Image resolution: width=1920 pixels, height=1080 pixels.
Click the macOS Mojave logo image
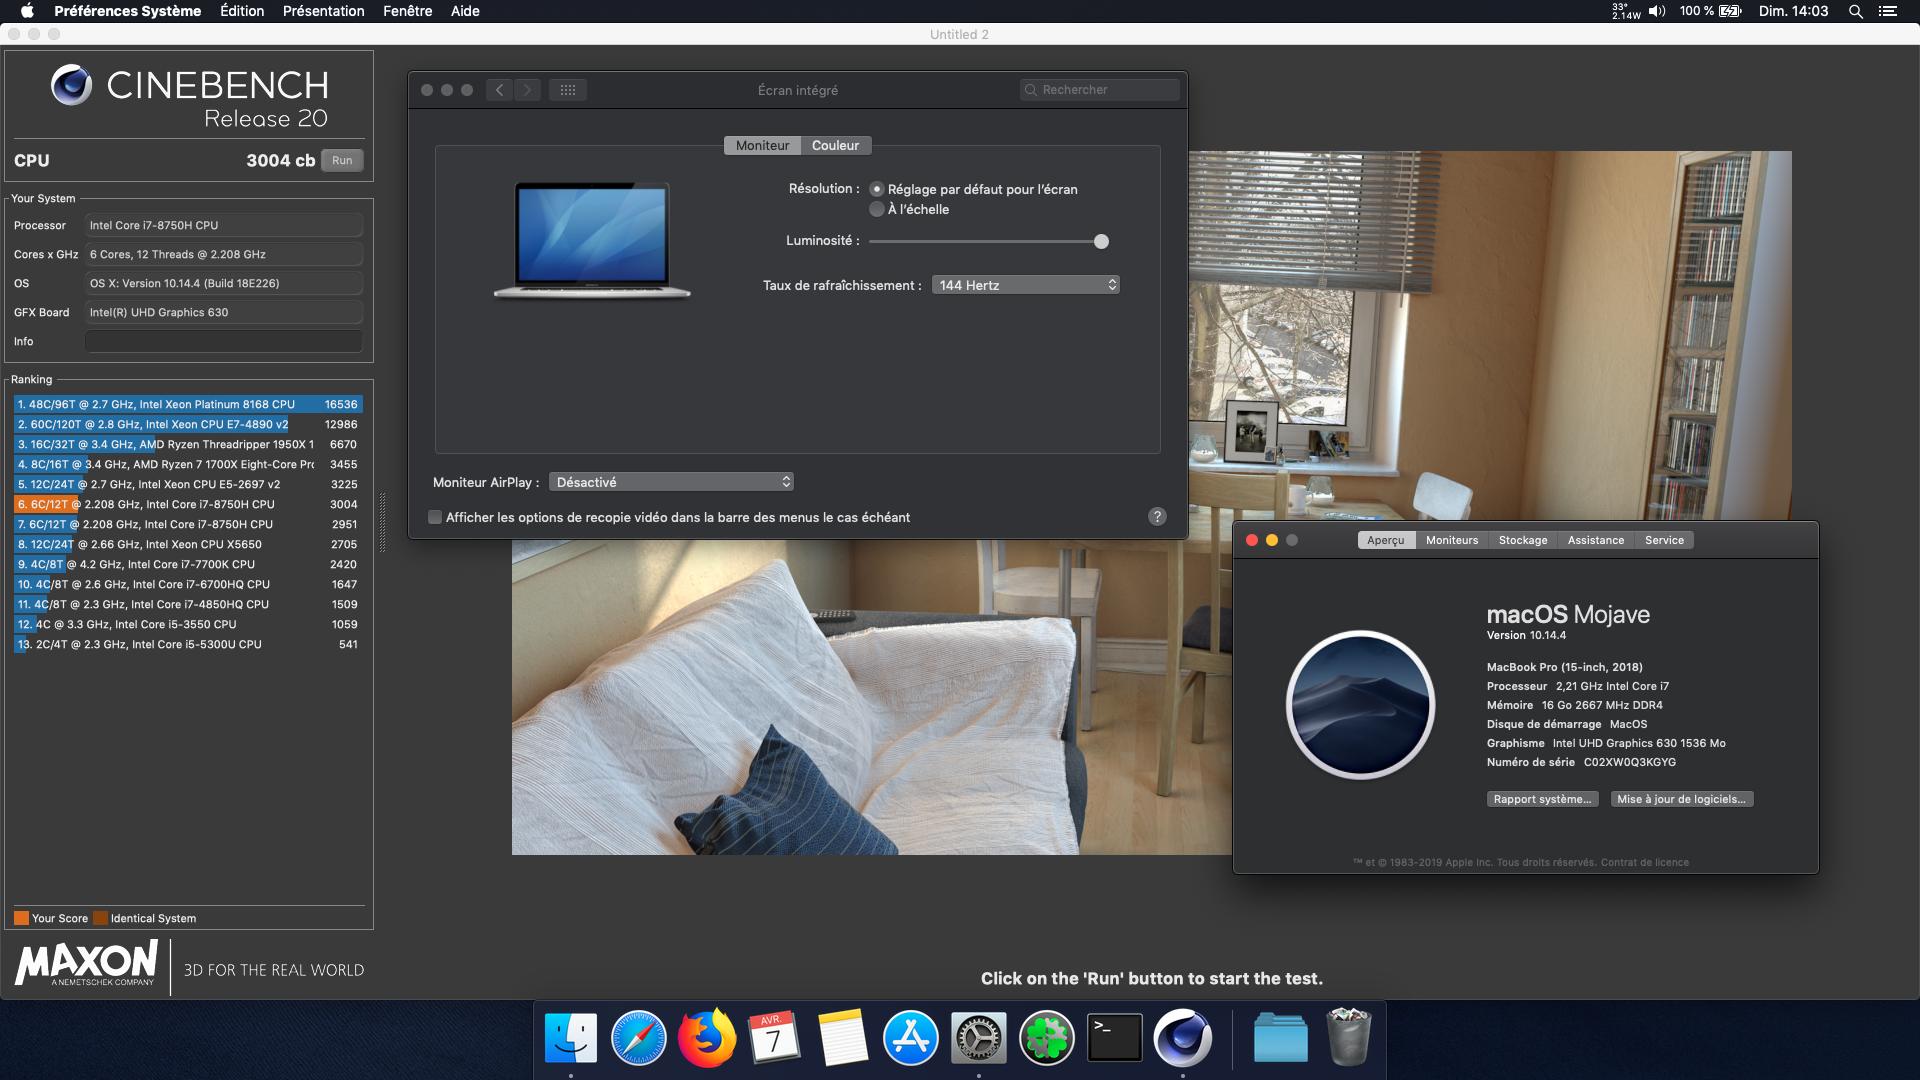click(1360, 705)
